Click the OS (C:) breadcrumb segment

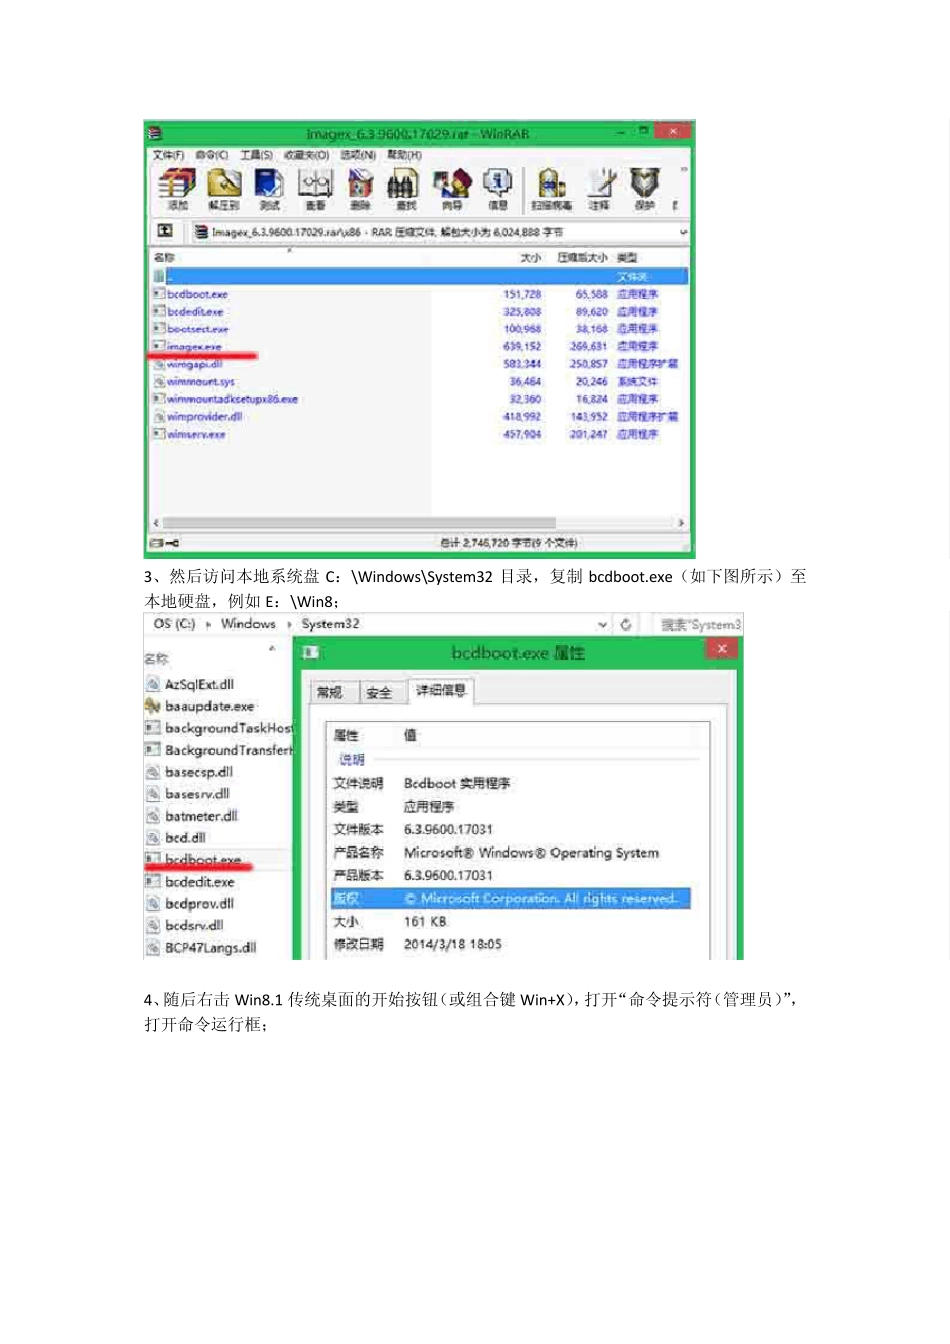(174, 624)
